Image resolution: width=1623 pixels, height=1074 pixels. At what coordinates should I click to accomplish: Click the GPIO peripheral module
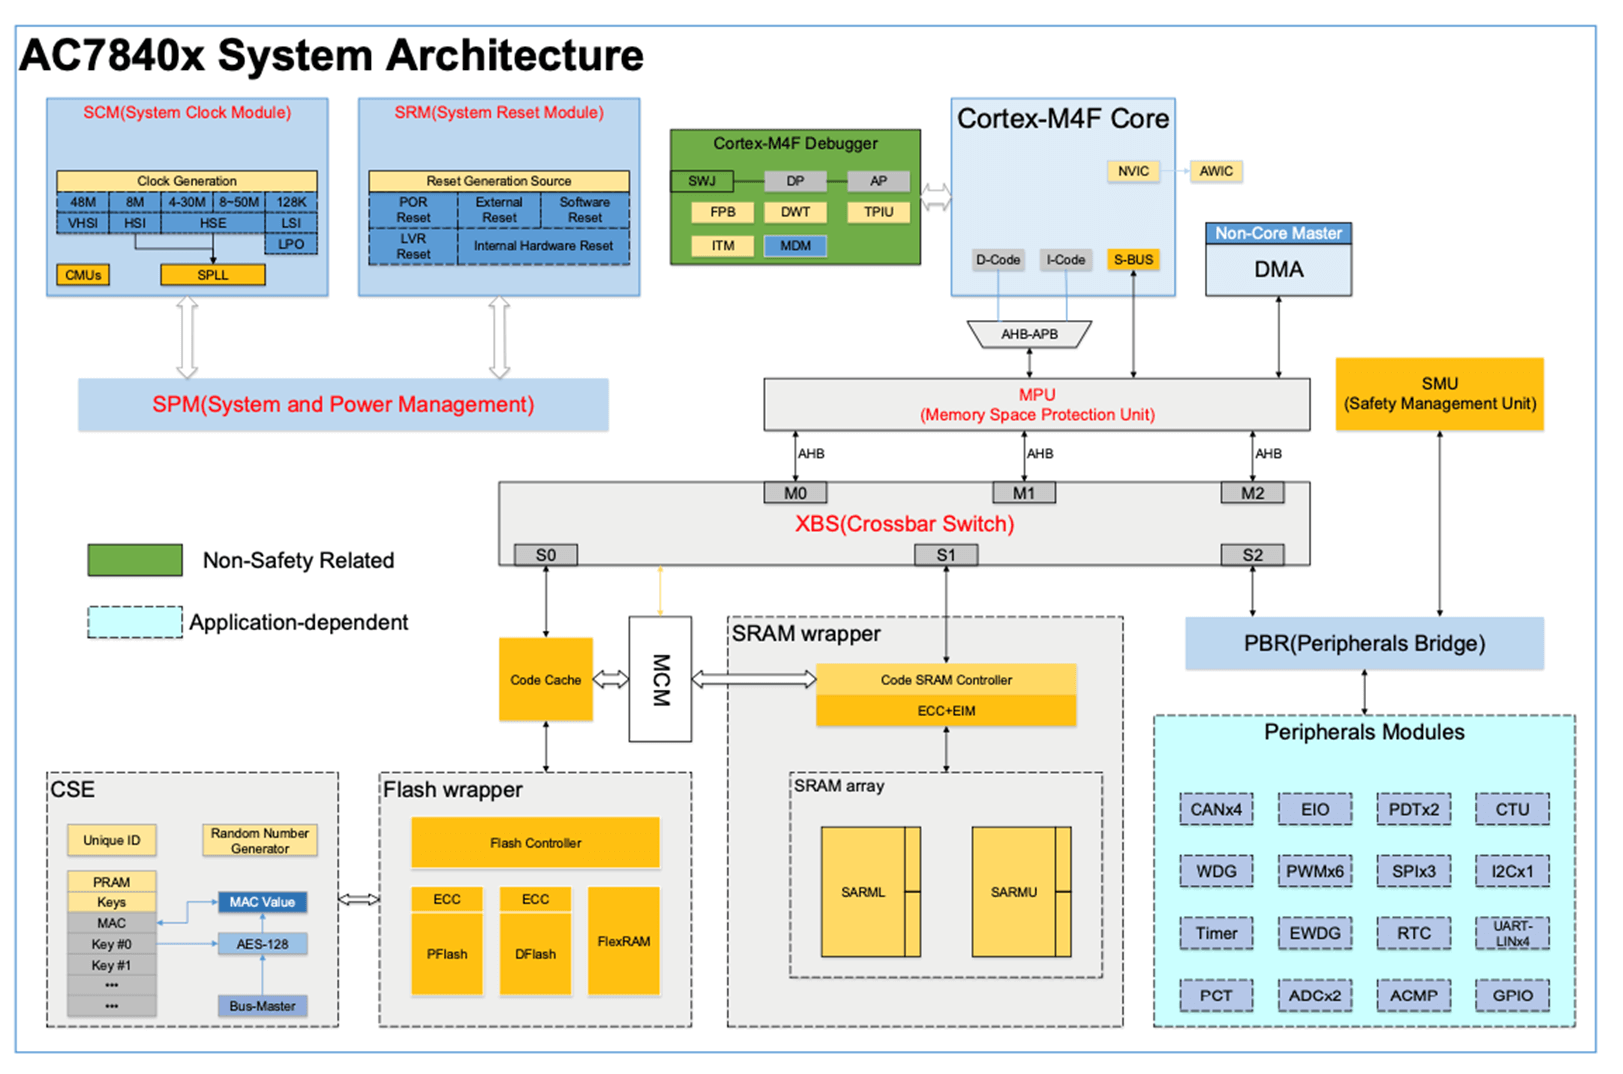tap(1511, 995)
